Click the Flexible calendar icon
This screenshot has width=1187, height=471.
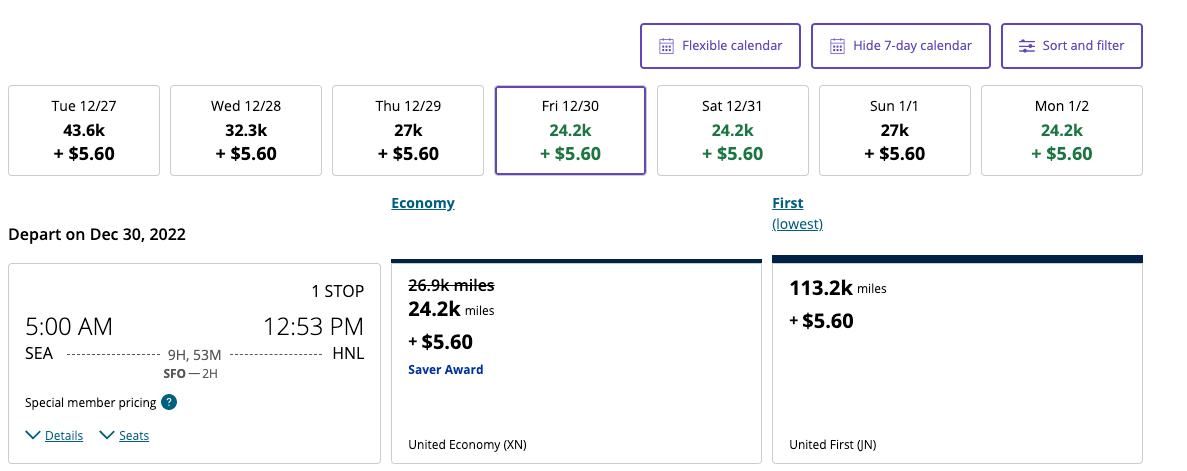[x=667, y=46]
